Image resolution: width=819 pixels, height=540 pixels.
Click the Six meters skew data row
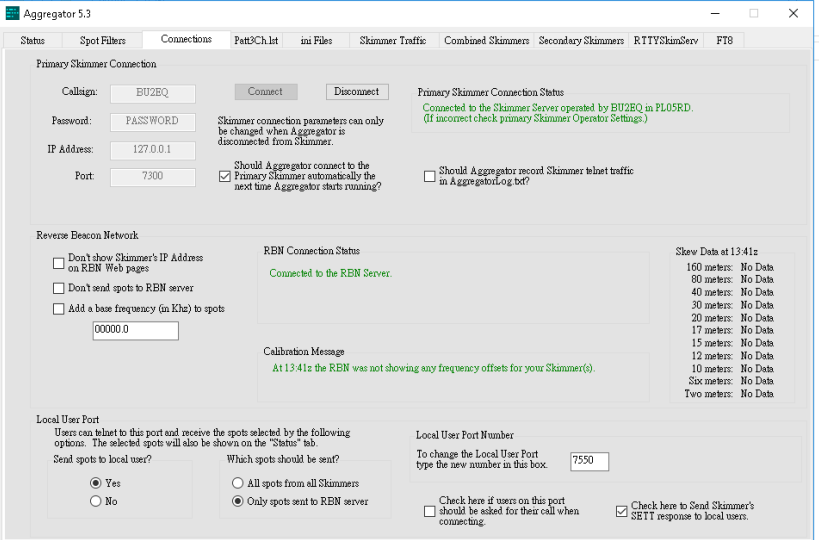point(731,381)
